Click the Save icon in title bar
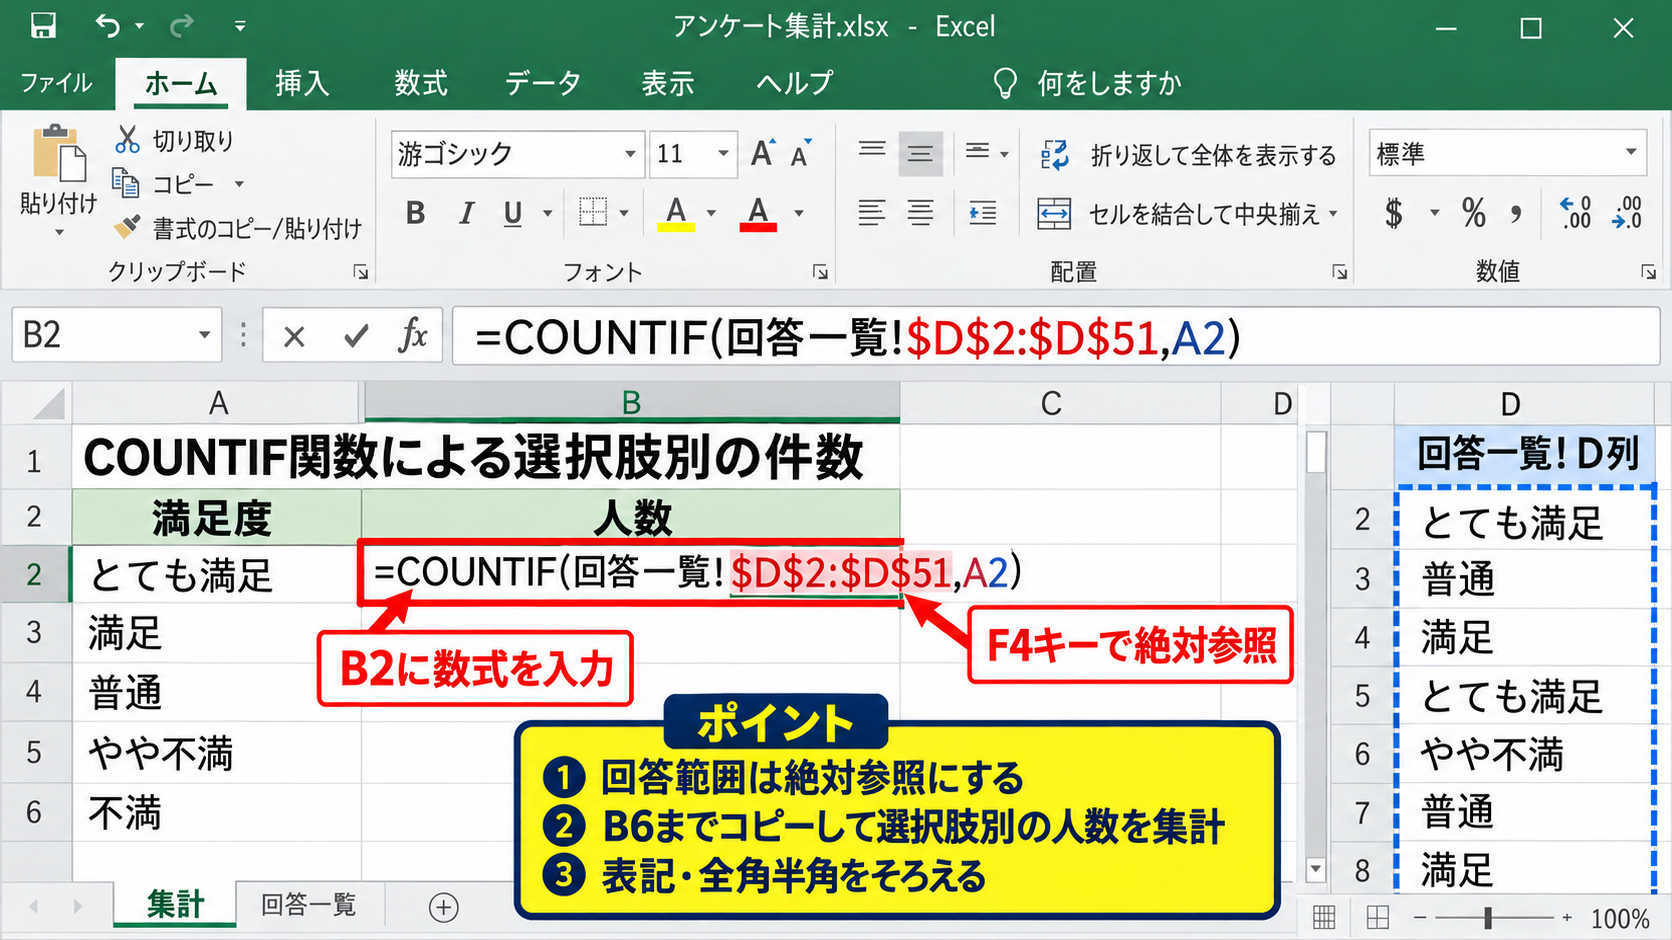Image resolution: width=1672 pixels, height=940 pixels. [x=43, y=26]
